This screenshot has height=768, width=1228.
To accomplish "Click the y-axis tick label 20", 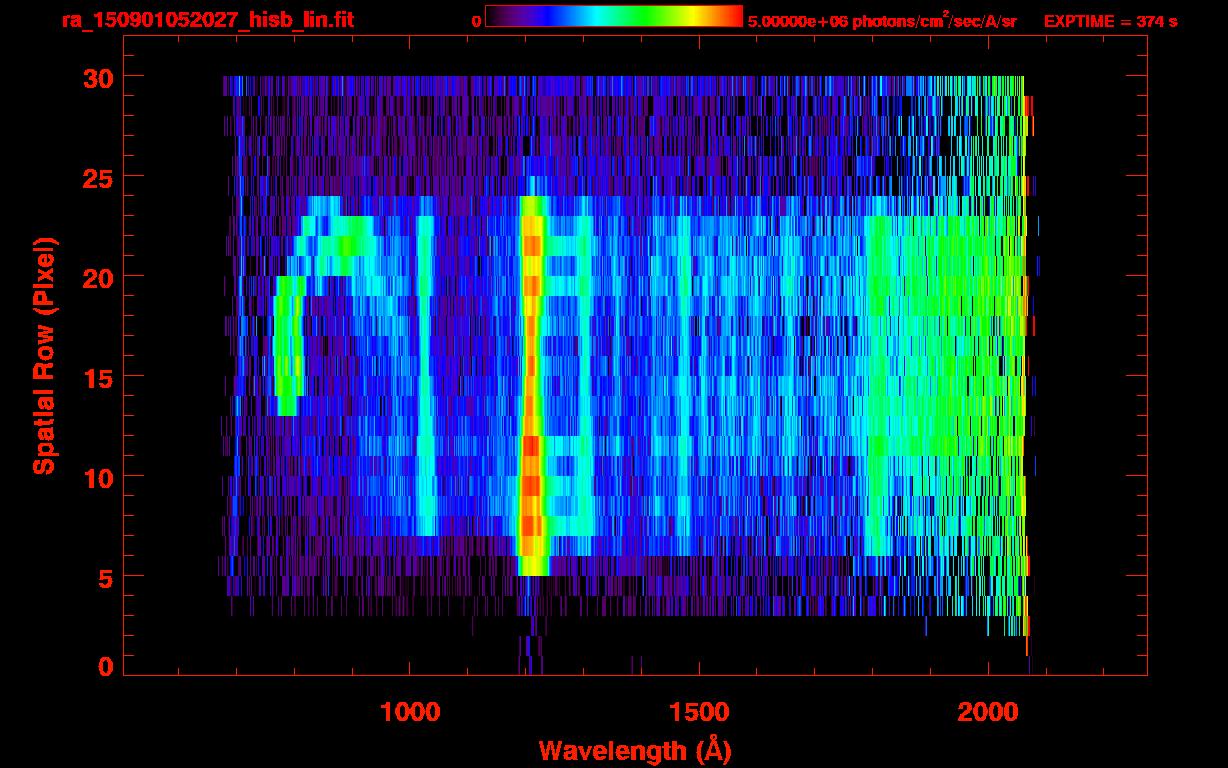I will pos(99,277).
